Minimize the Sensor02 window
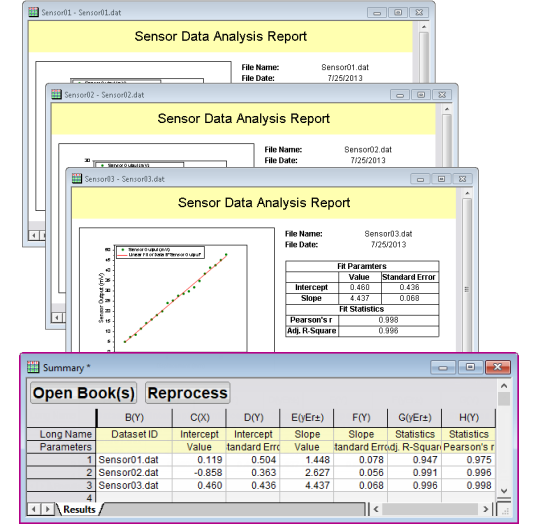 tap(400, 95)
